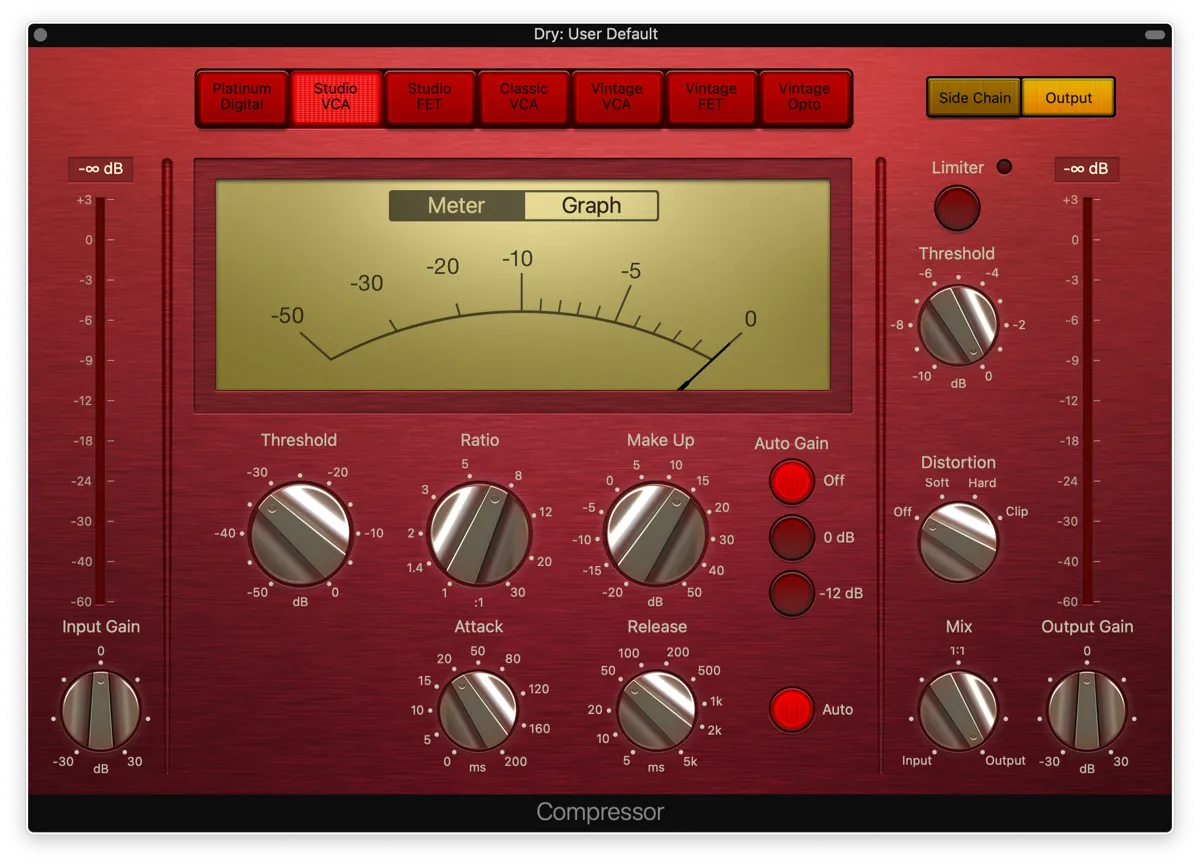
Task: Enable the Limiter round button
Action: (x=957, y=209)
